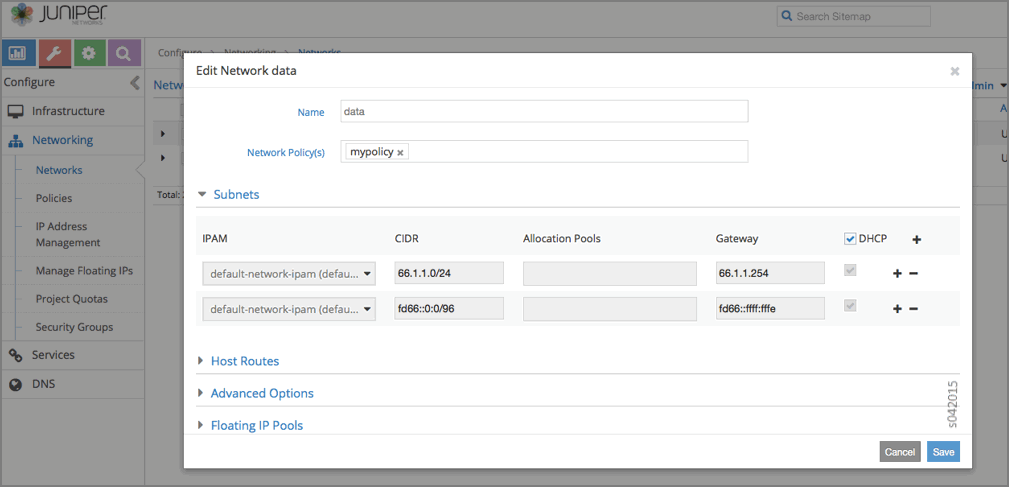Focus the Search Sitemap box

pyautogui.click(x=854, y=16)
